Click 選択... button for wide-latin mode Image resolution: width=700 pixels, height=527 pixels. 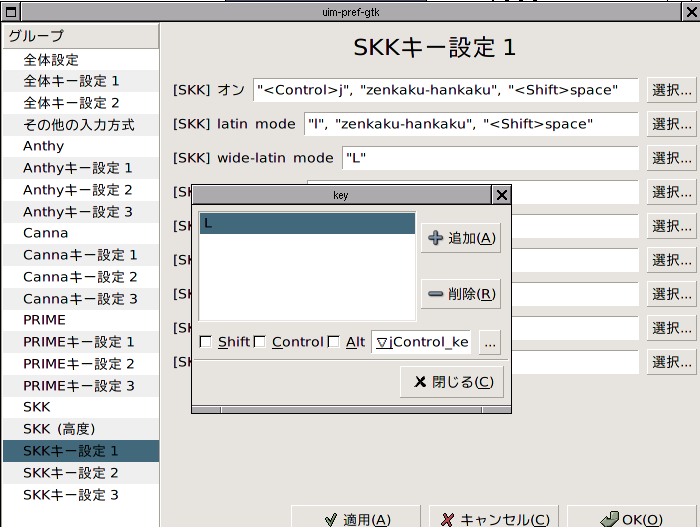[671, 158]
